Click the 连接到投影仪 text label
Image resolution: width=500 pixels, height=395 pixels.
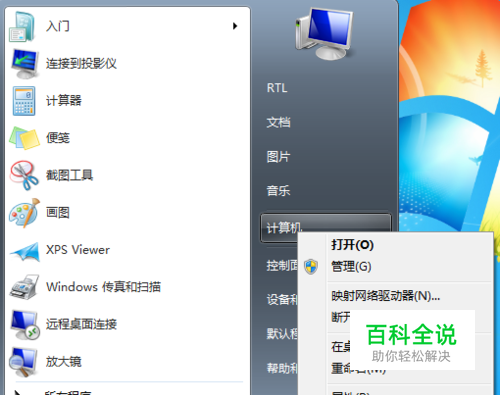click(81, 64)
